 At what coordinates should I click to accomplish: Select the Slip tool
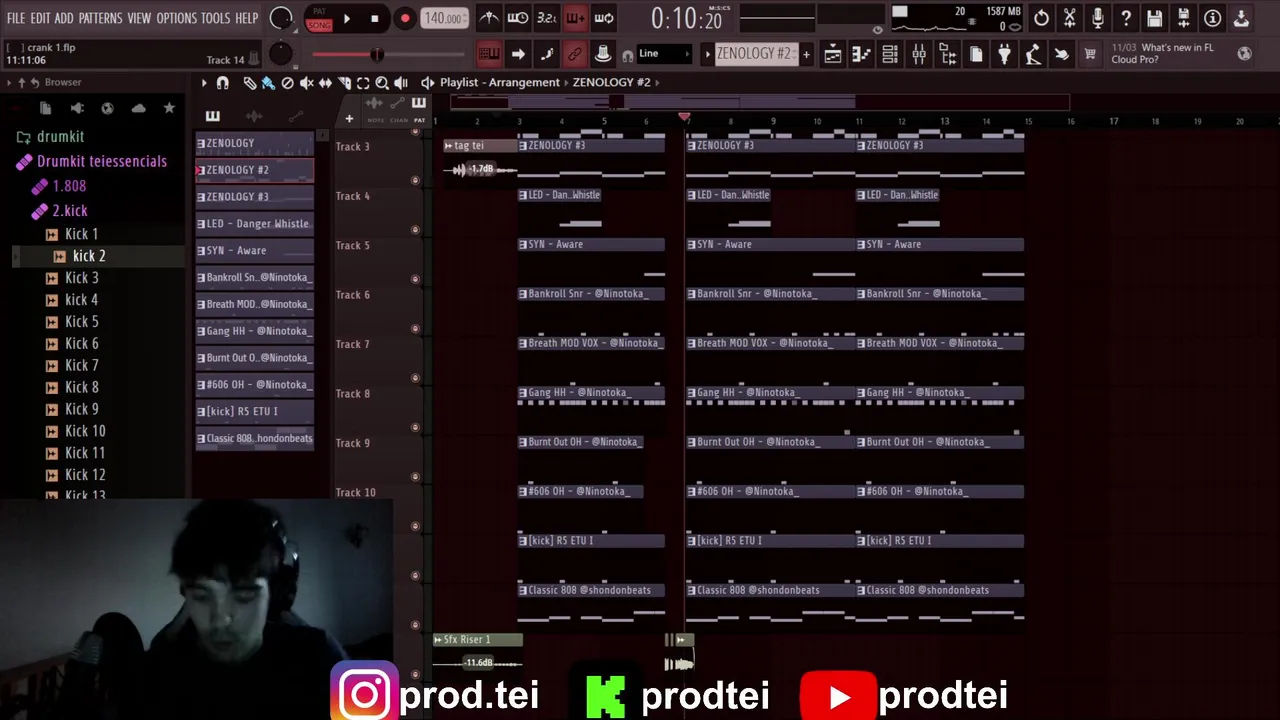tap(326, 83)
